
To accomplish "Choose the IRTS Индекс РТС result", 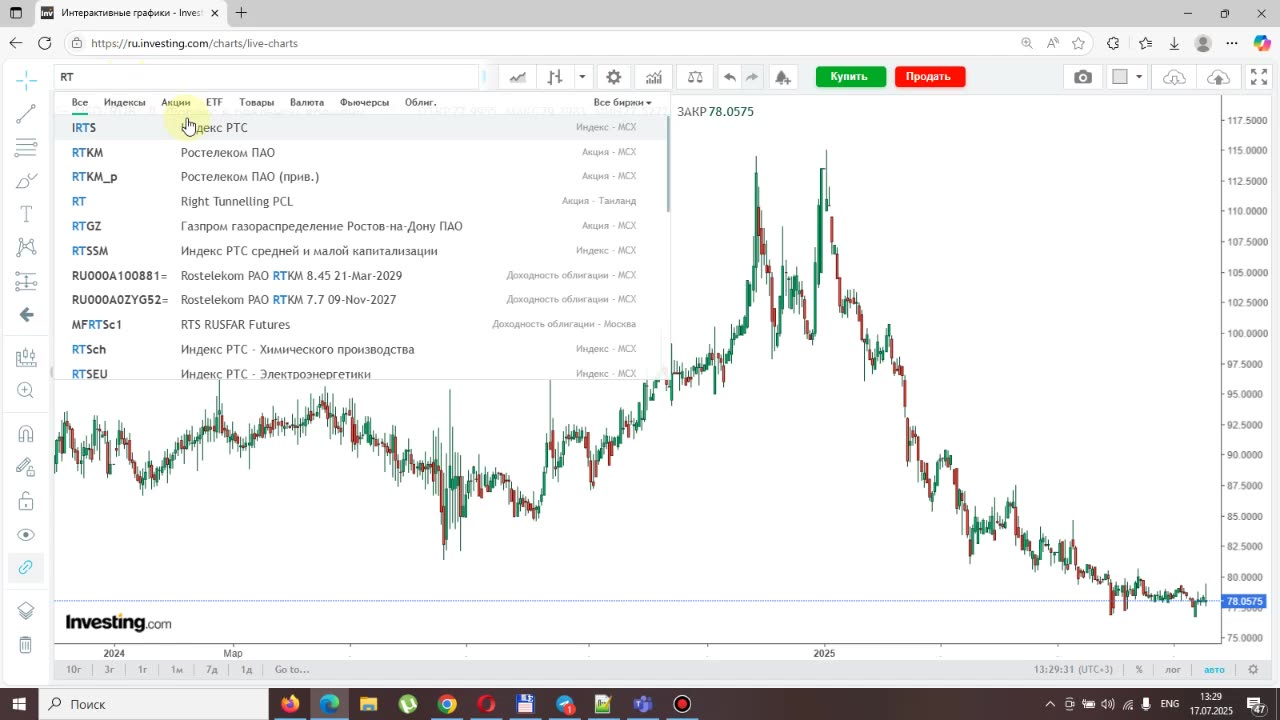I will tap(360, 127).
